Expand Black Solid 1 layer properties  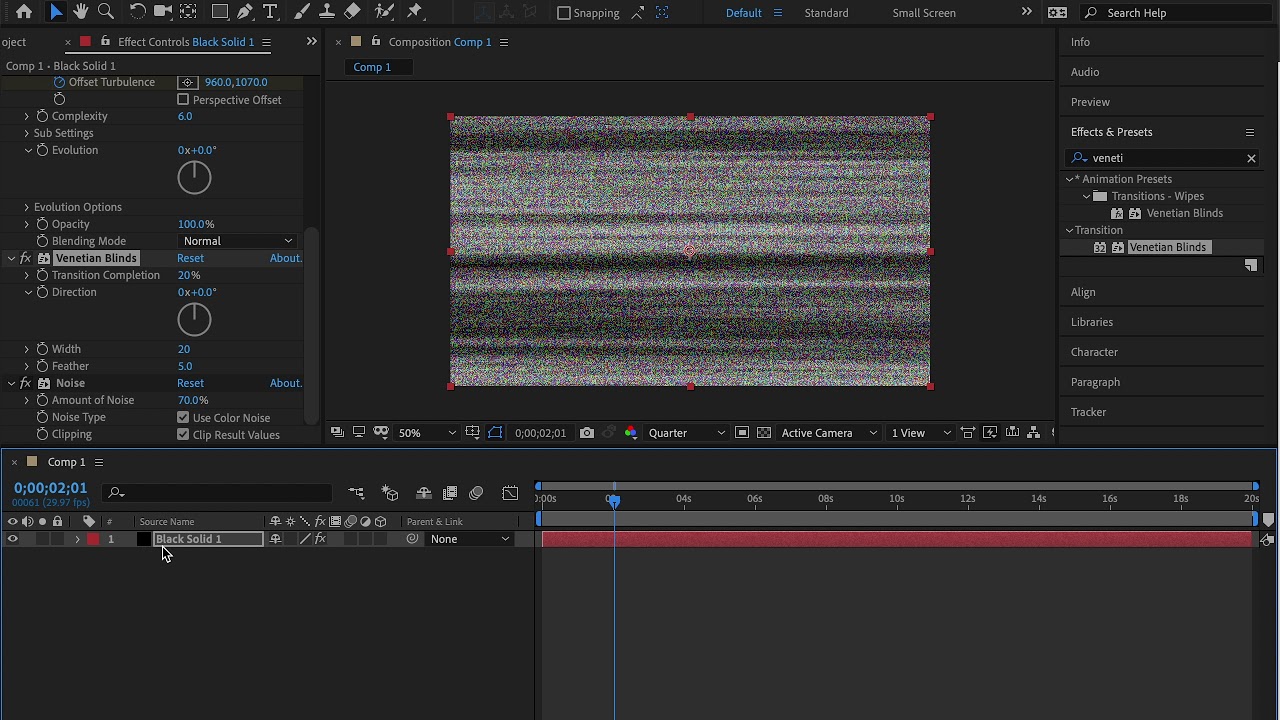click(77, 539)
